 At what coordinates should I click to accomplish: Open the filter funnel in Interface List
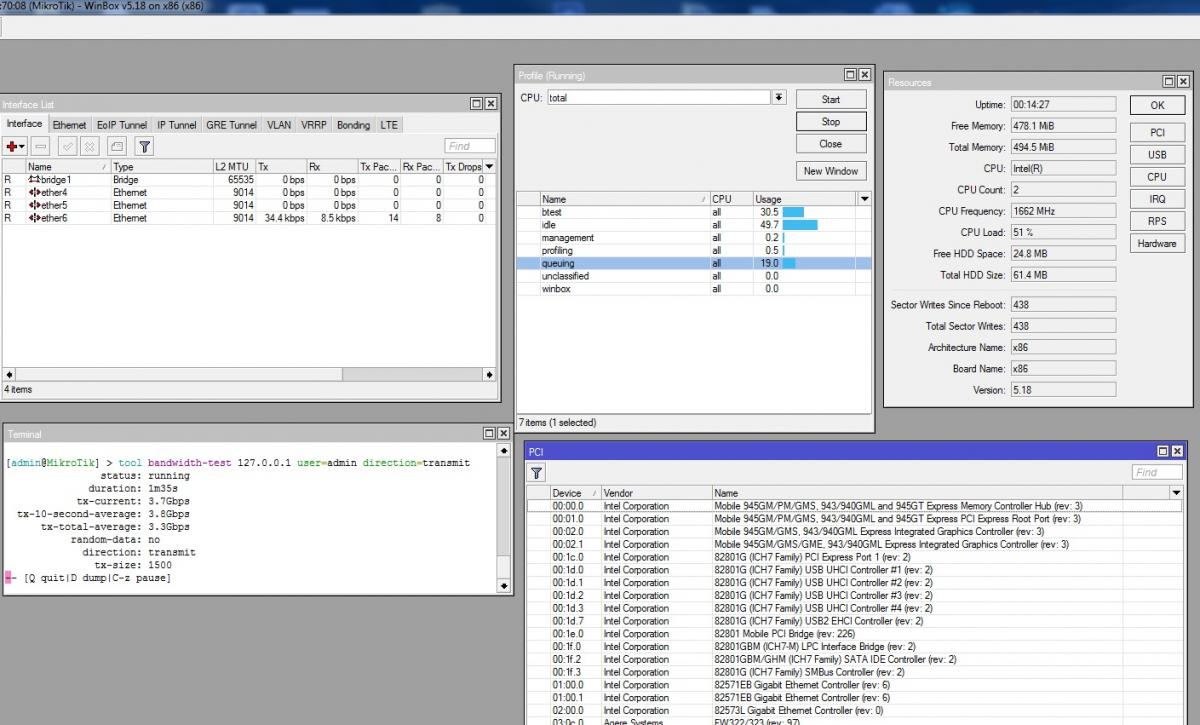144,146
